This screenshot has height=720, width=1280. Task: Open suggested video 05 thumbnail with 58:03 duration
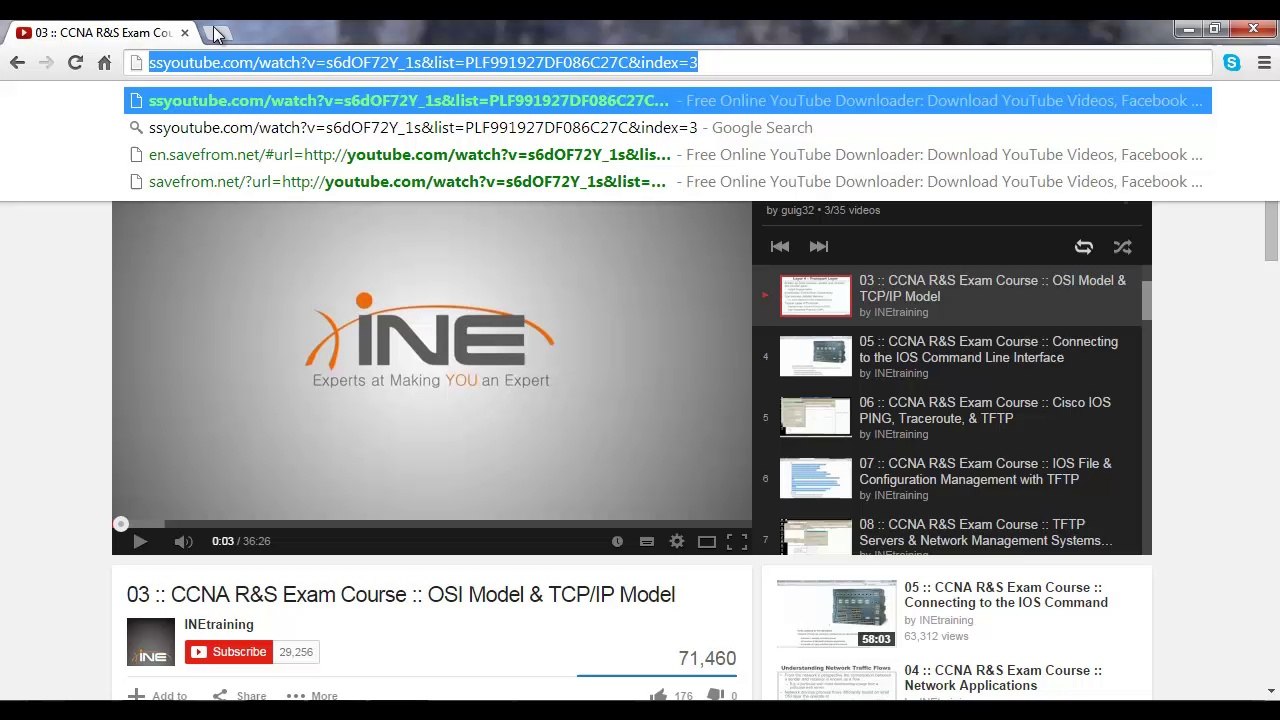coord(836,613)
